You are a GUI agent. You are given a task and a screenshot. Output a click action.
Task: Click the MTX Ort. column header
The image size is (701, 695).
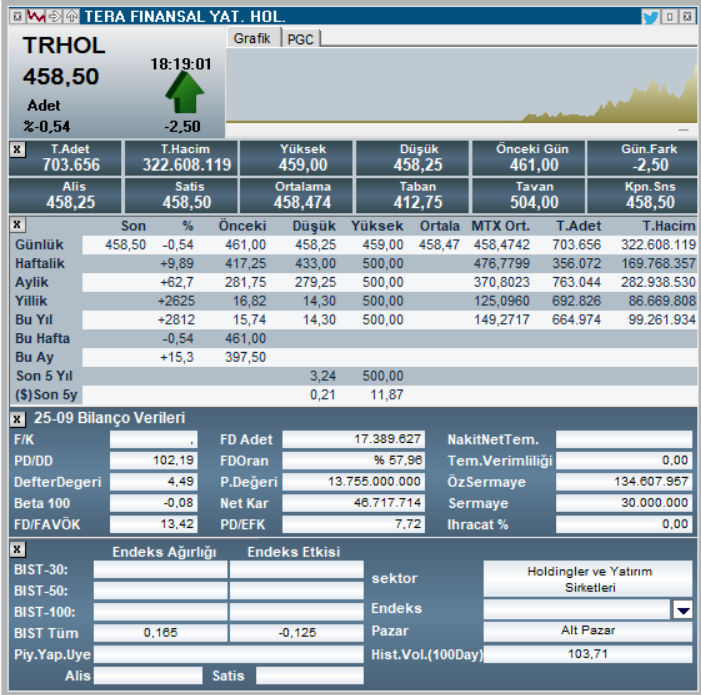501,226
